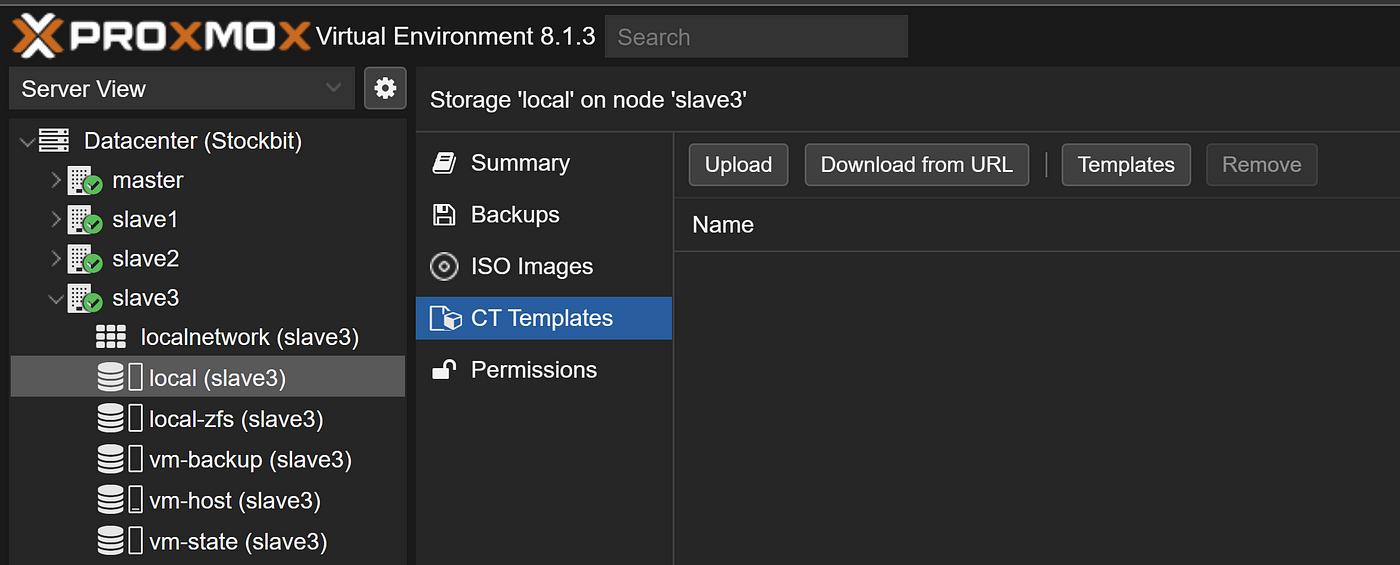Screen dimensions: 1400x565
Task: Select the master node icon
Action: pos(85,181)
